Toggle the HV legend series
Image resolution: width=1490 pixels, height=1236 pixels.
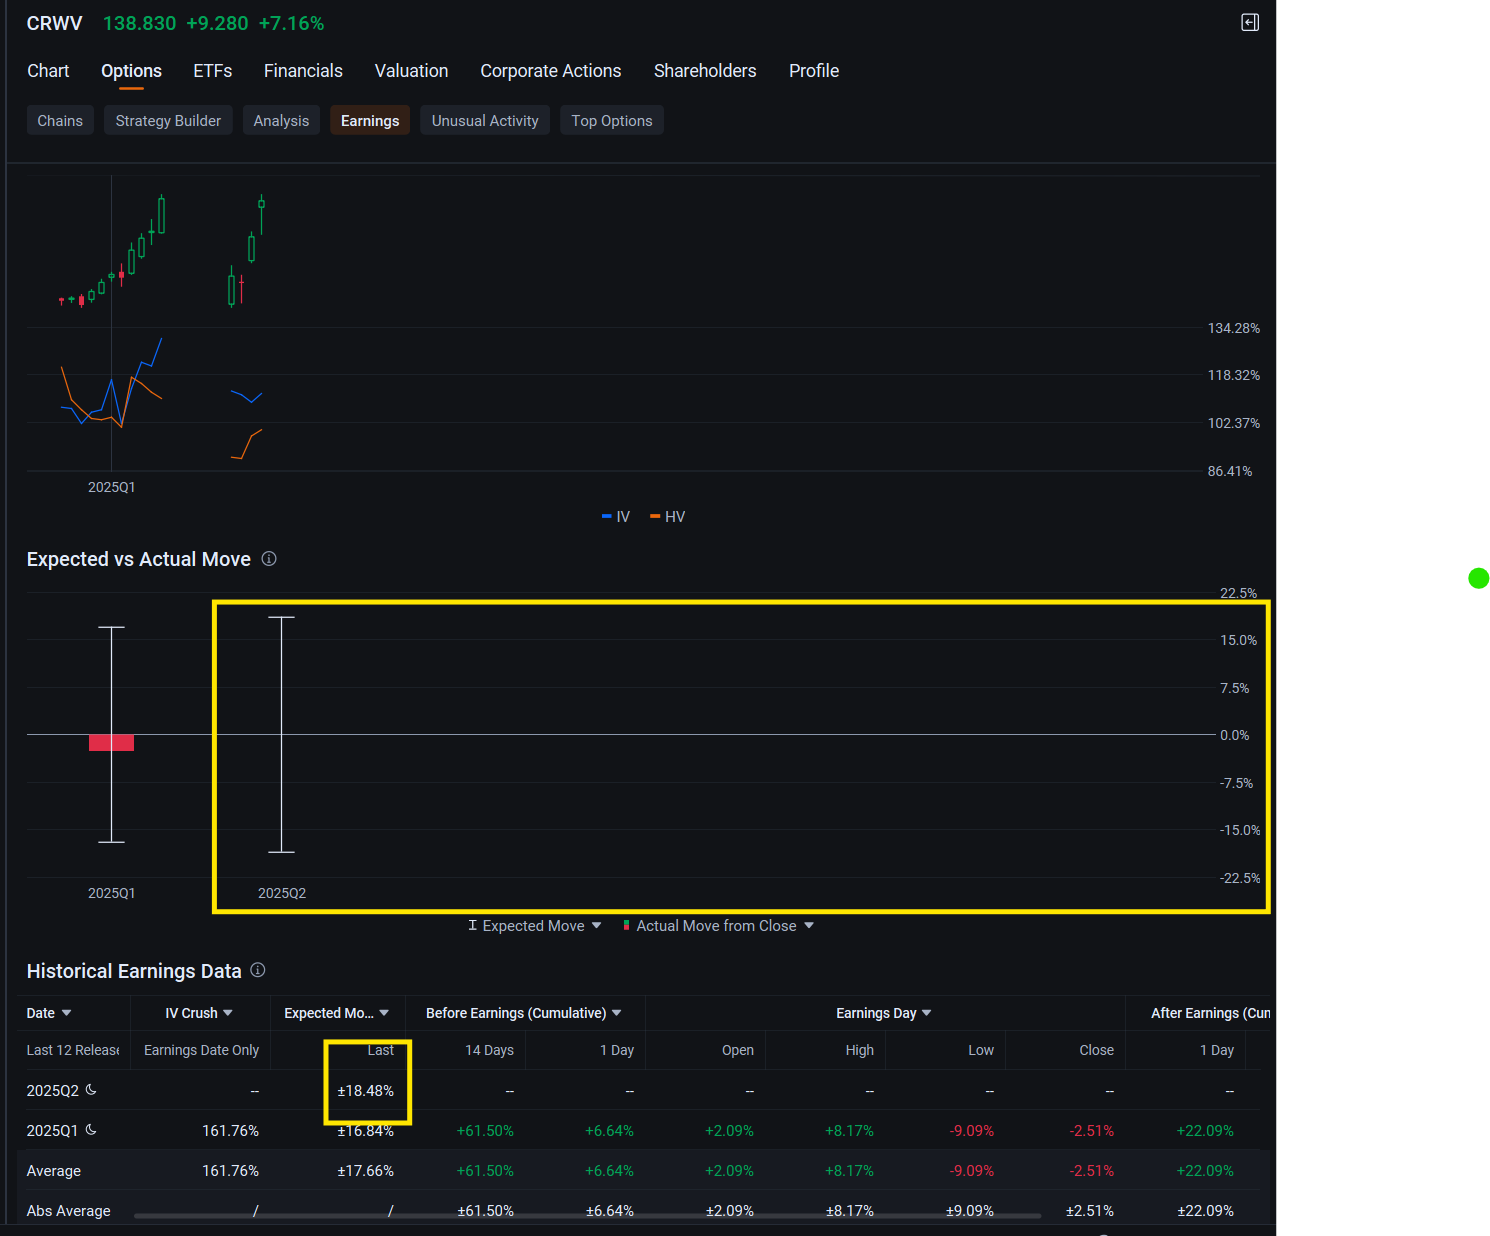[x=668, y=517]
